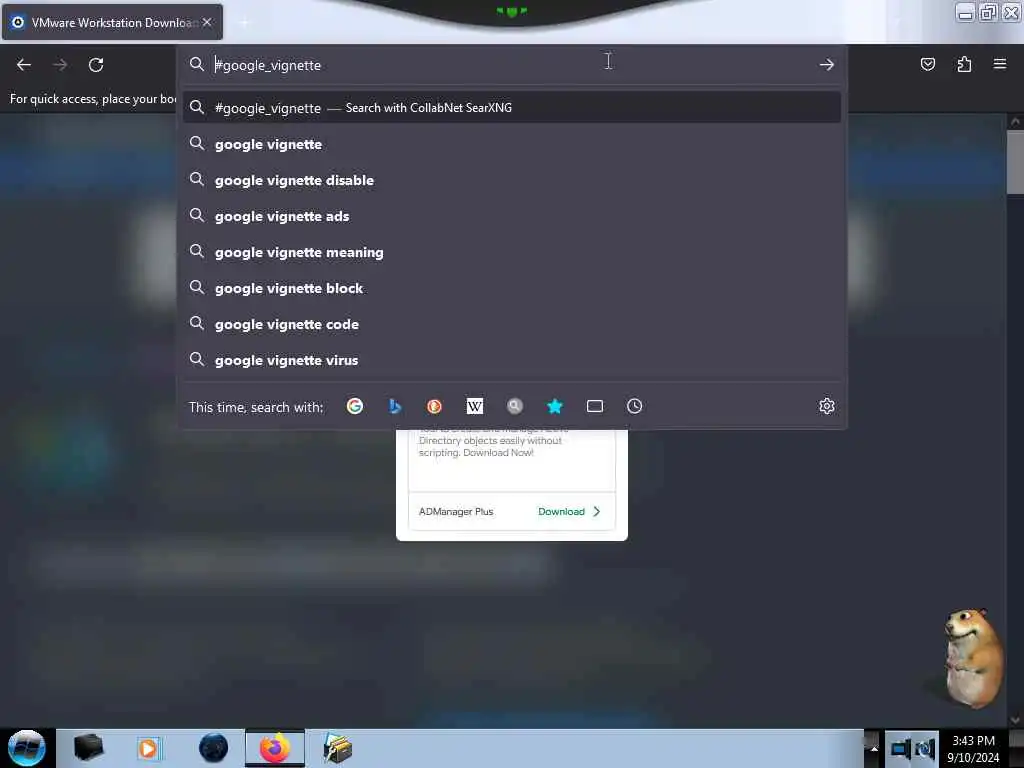Select the VMware Workstation Download tab
Image resolution: width=1024 pixels, height=768 pixels.
(112, 22)
